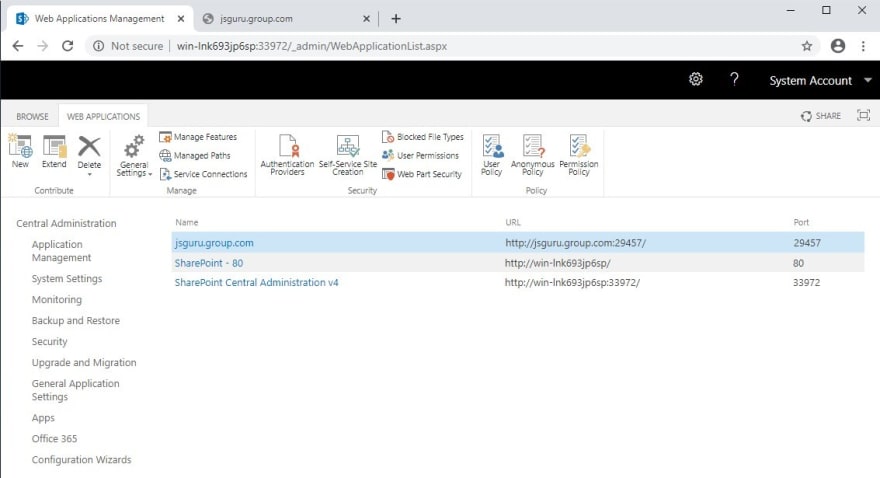Select the WEB APPLICATIONS ribbon tab
This screenshot has width=880, height=478.
coord(103,117)
